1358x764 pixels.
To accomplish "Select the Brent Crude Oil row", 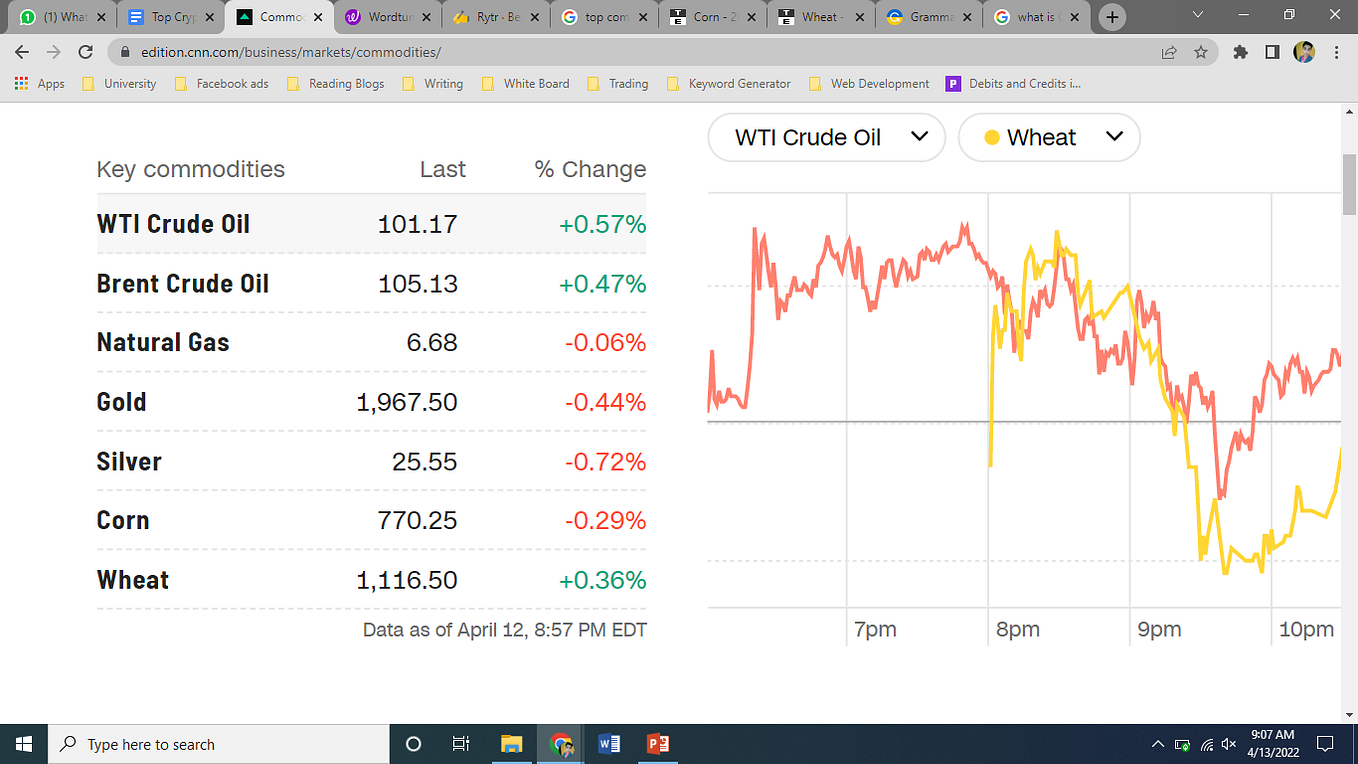I will pyautogui.click(x=371, y=284).
